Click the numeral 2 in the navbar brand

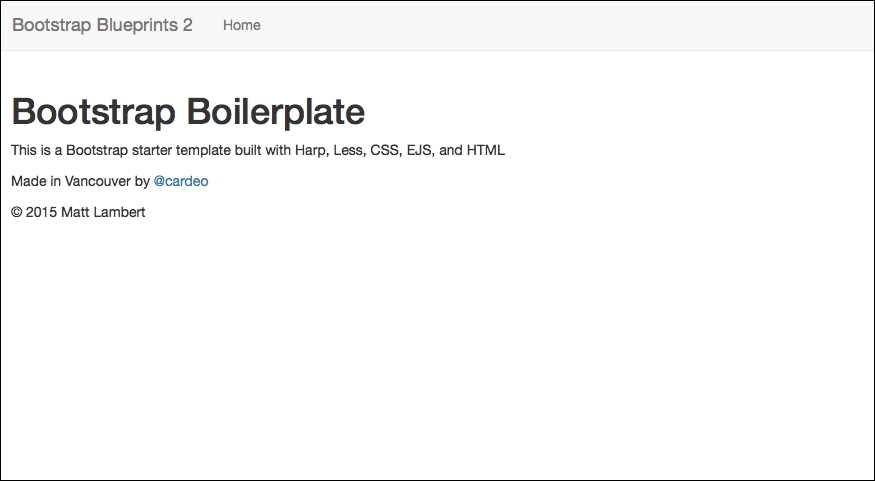(188, 25)
